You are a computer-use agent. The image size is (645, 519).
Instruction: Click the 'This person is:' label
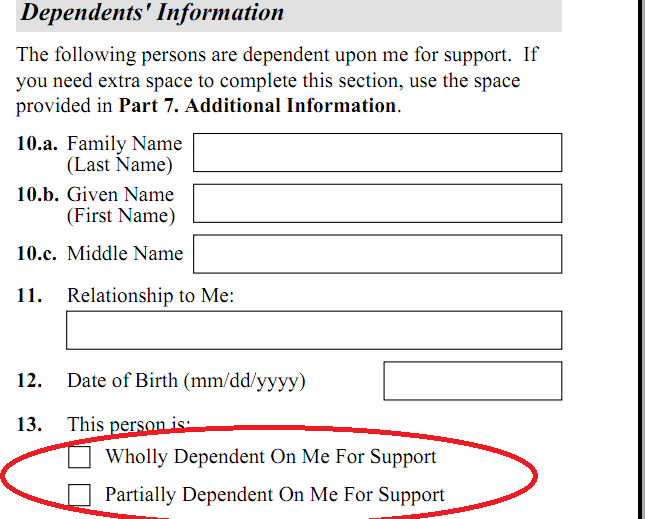[128, 425]
